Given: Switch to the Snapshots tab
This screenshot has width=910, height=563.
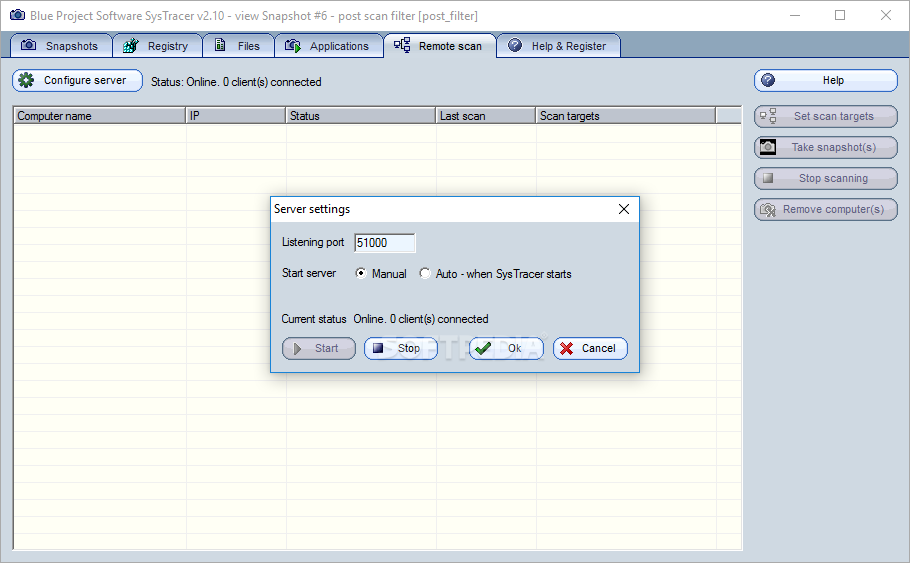Looking at the screenshot, I should pyautogui.click(x=61, y=46).
